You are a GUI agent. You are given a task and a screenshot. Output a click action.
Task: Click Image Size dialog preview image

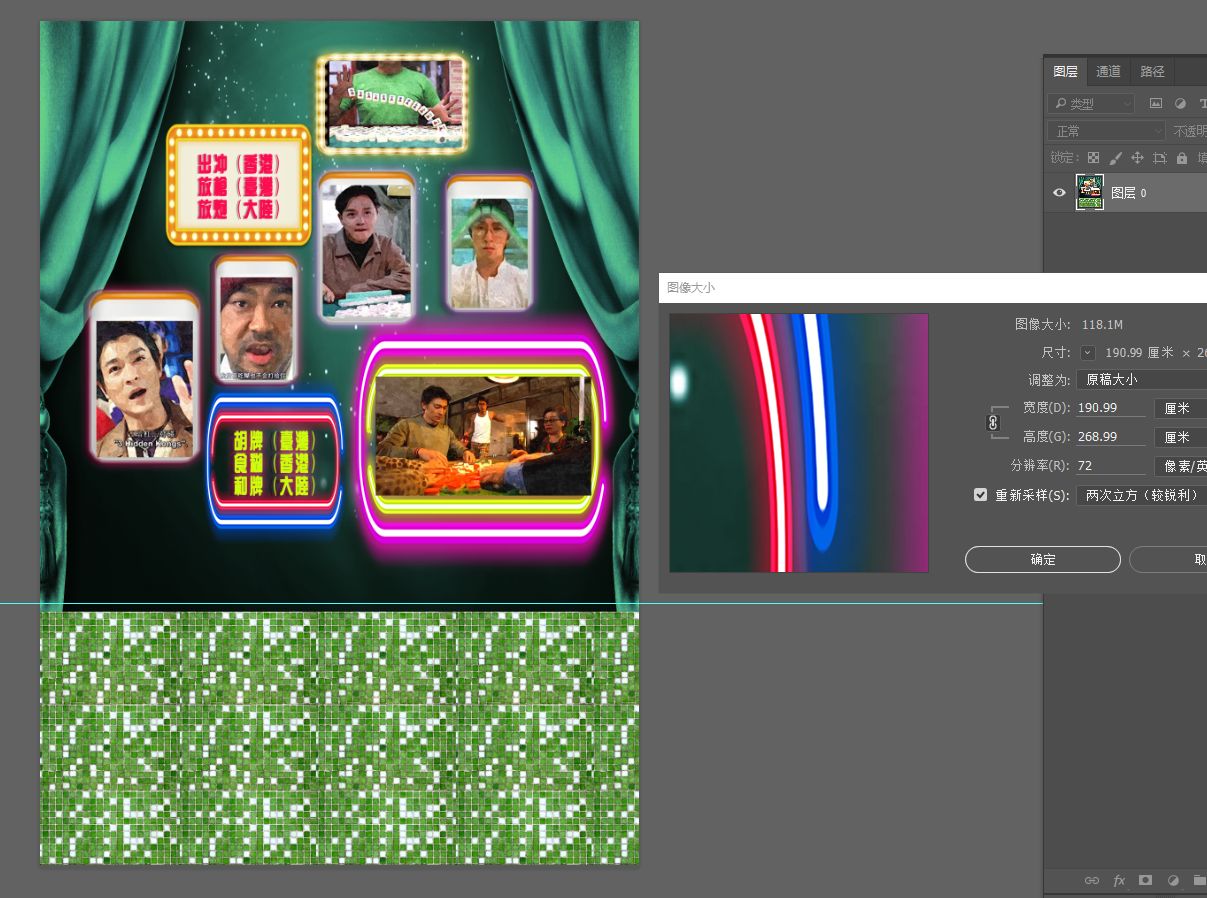[x=799, y=443]
